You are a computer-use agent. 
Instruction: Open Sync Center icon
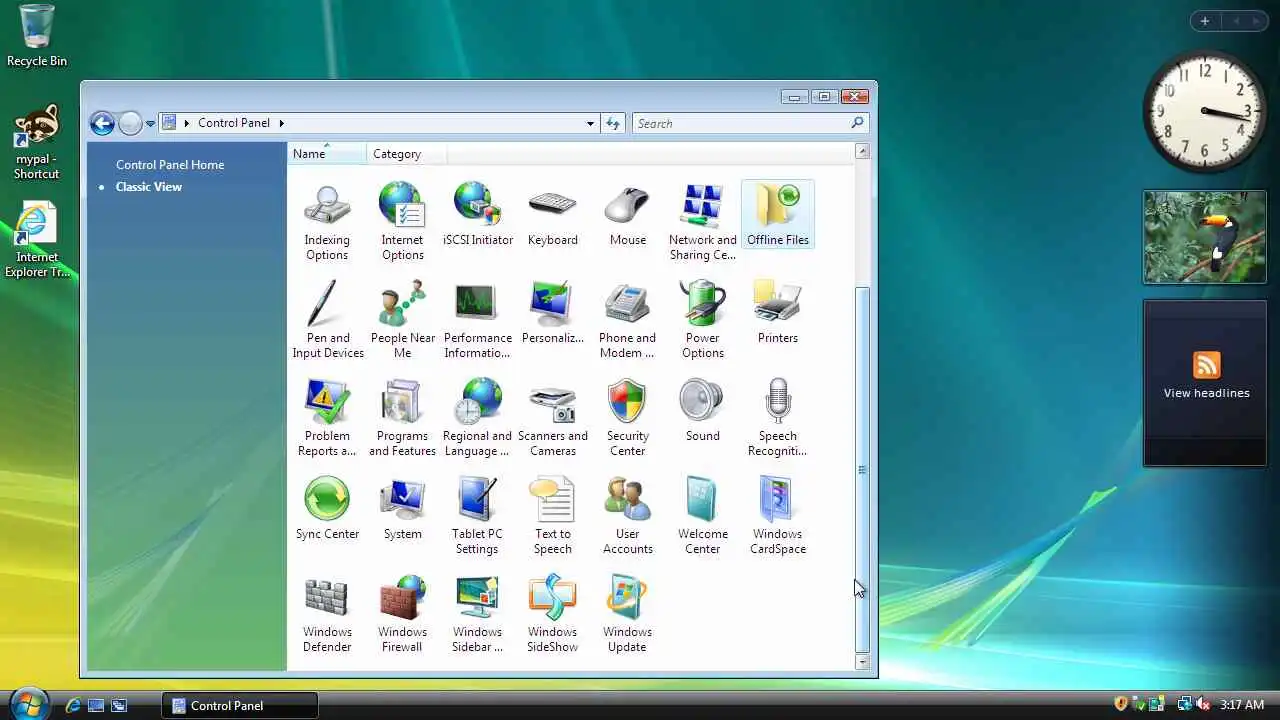[x=327, y=509]
